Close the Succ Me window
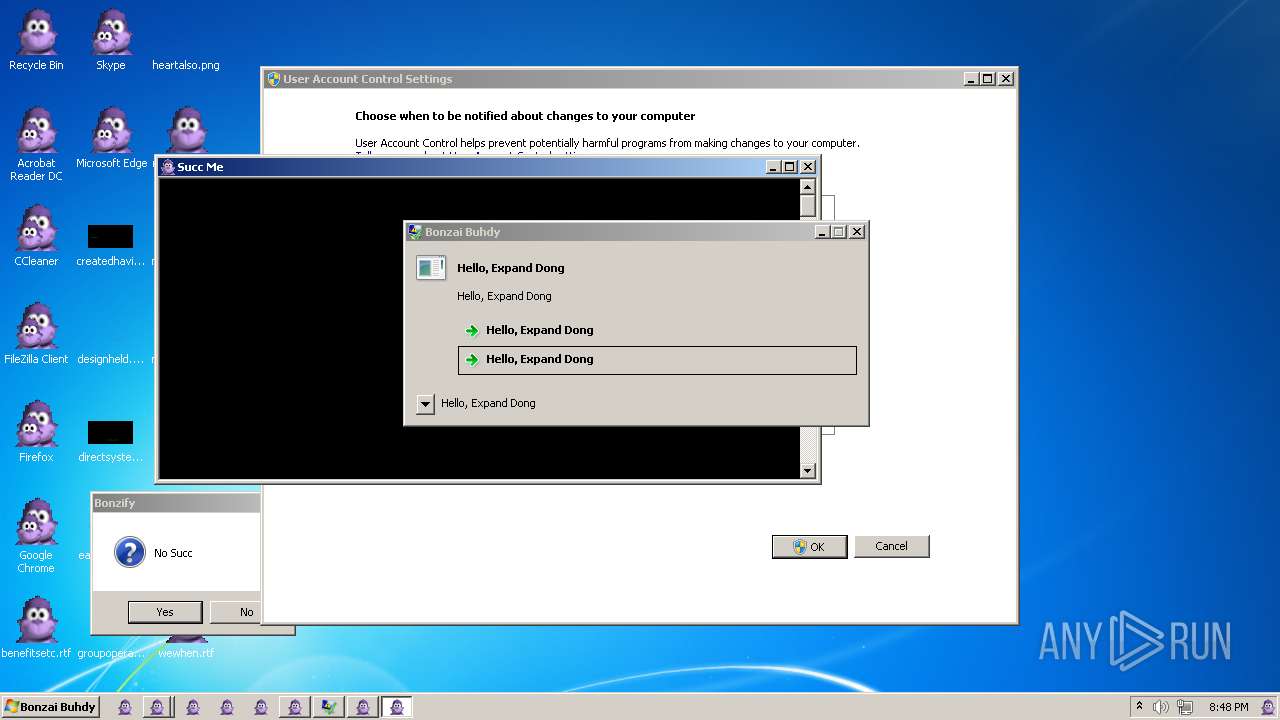The image size is (1280, 720). [x=808, y=167]
